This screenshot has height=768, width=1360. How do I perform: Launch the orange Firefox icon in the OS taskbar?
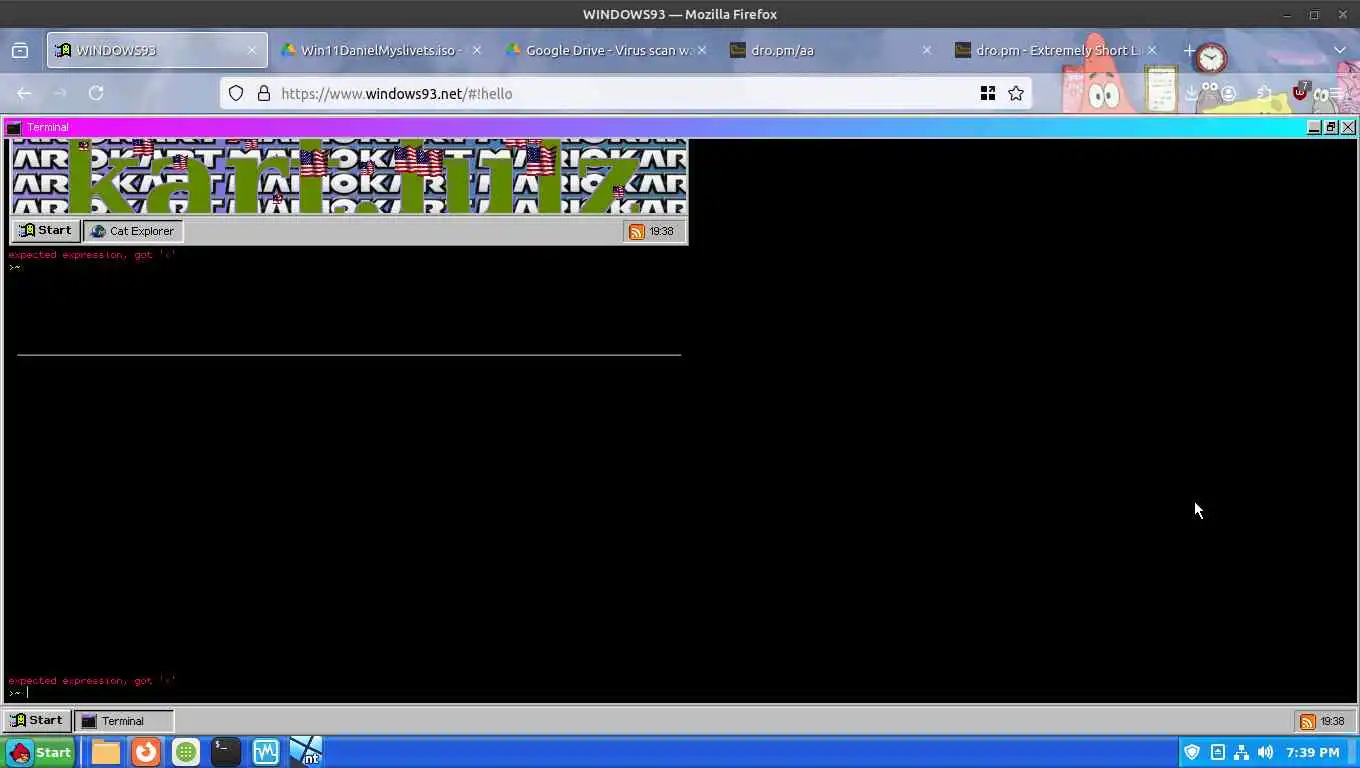(x=146, y=752)
